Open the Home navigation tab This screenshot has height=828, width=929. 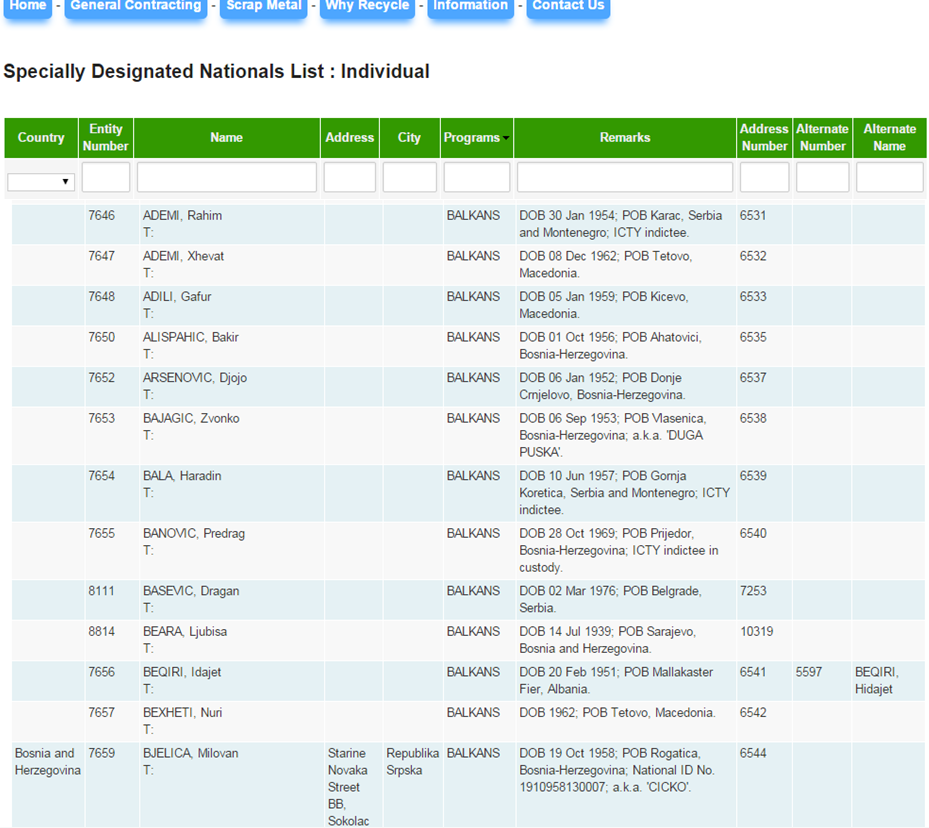[27, 7]
